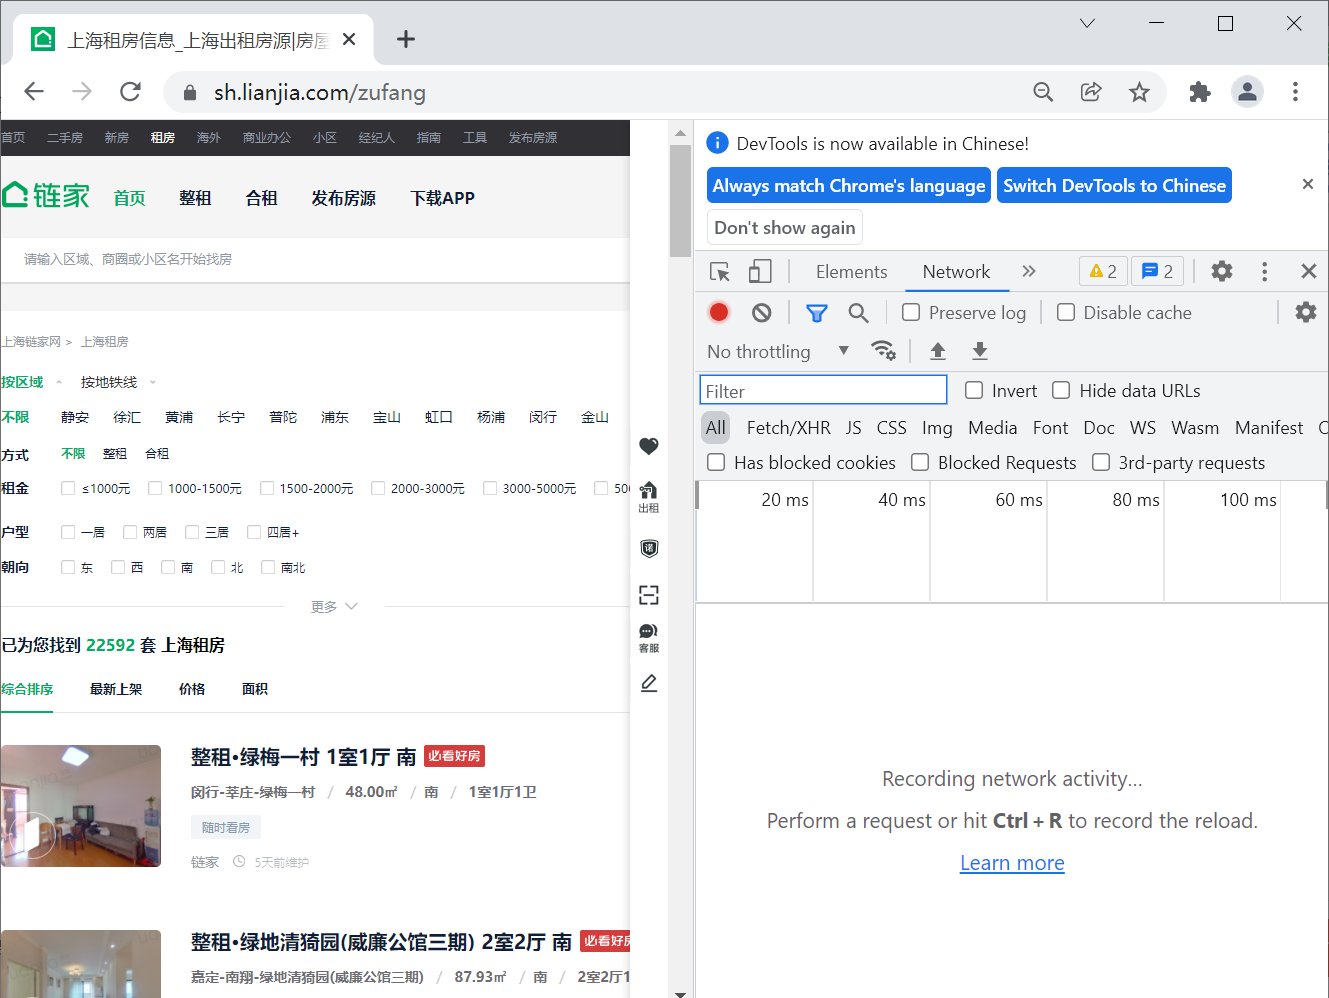Enable the Disable cache checkbox
The width and height of the screenshot is (1329, 998).
pos(1066,312)
